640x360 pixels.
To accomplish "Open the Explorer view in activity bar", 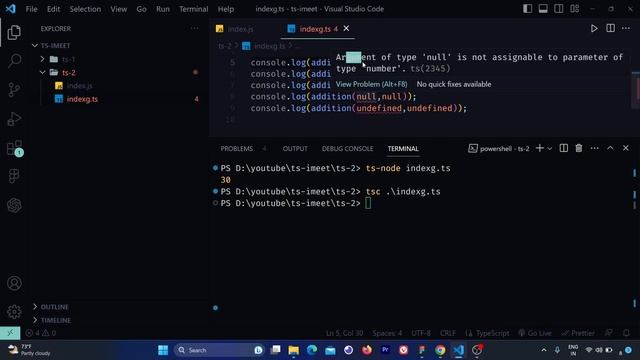I will pos(14,33).
